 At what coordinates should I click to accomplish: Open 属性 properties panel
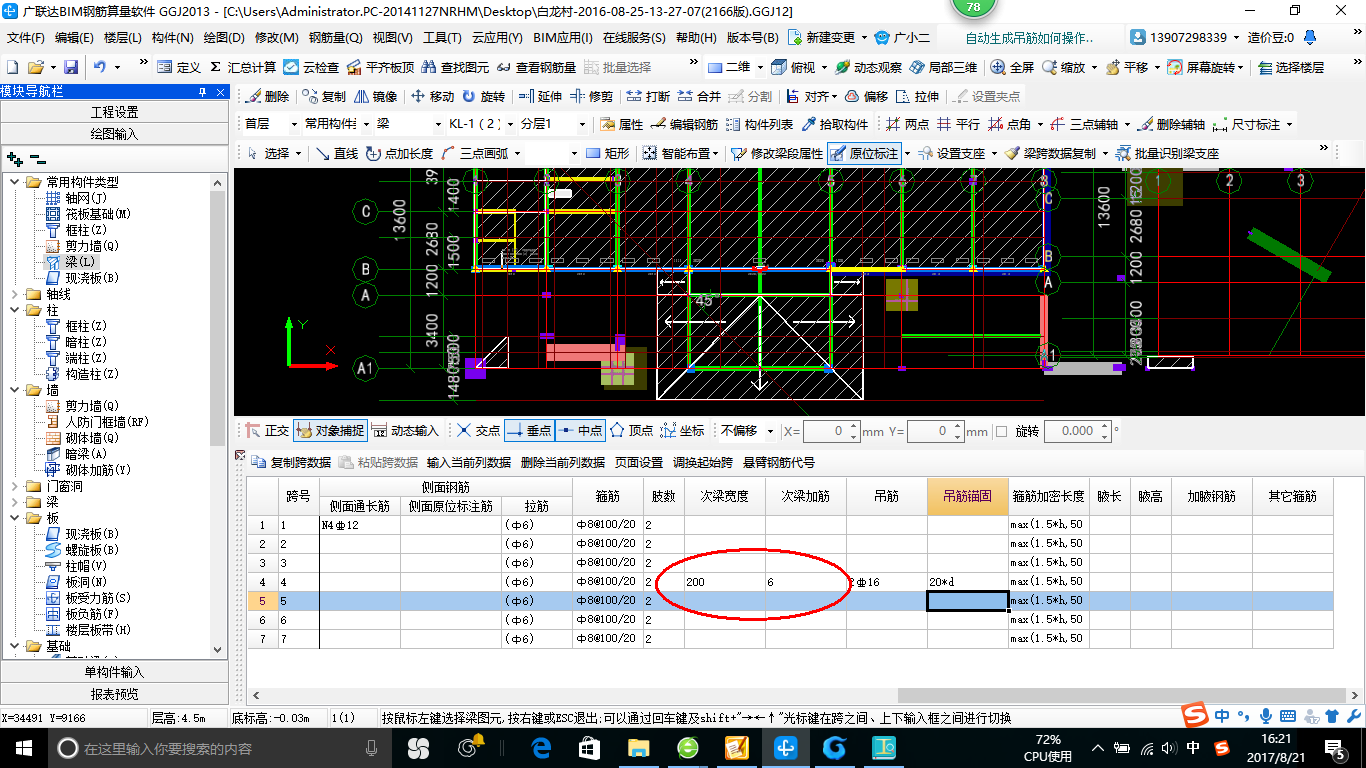tap(621, 125)
